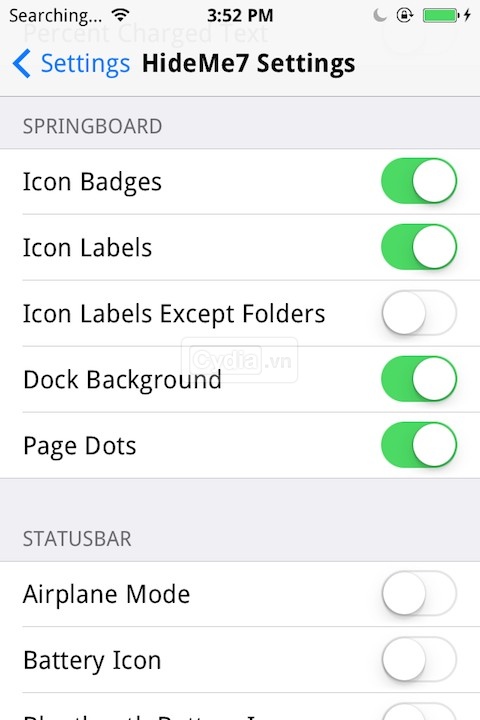Turn off the Icon Labels switch
The height and width of the screenshot is (720, 480).
pyautogui.click(x=419, y=247)
